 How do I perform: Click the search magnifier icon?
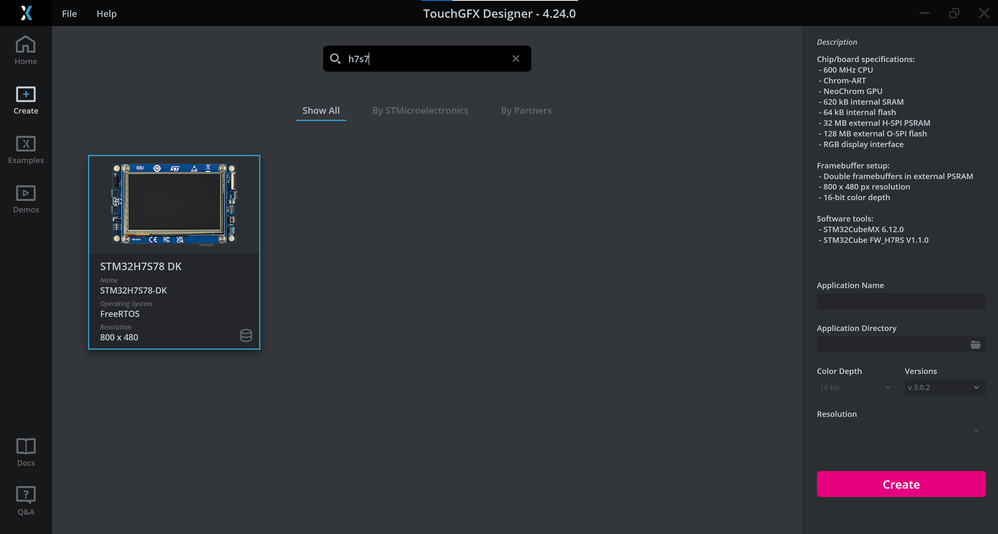point(335,59)
